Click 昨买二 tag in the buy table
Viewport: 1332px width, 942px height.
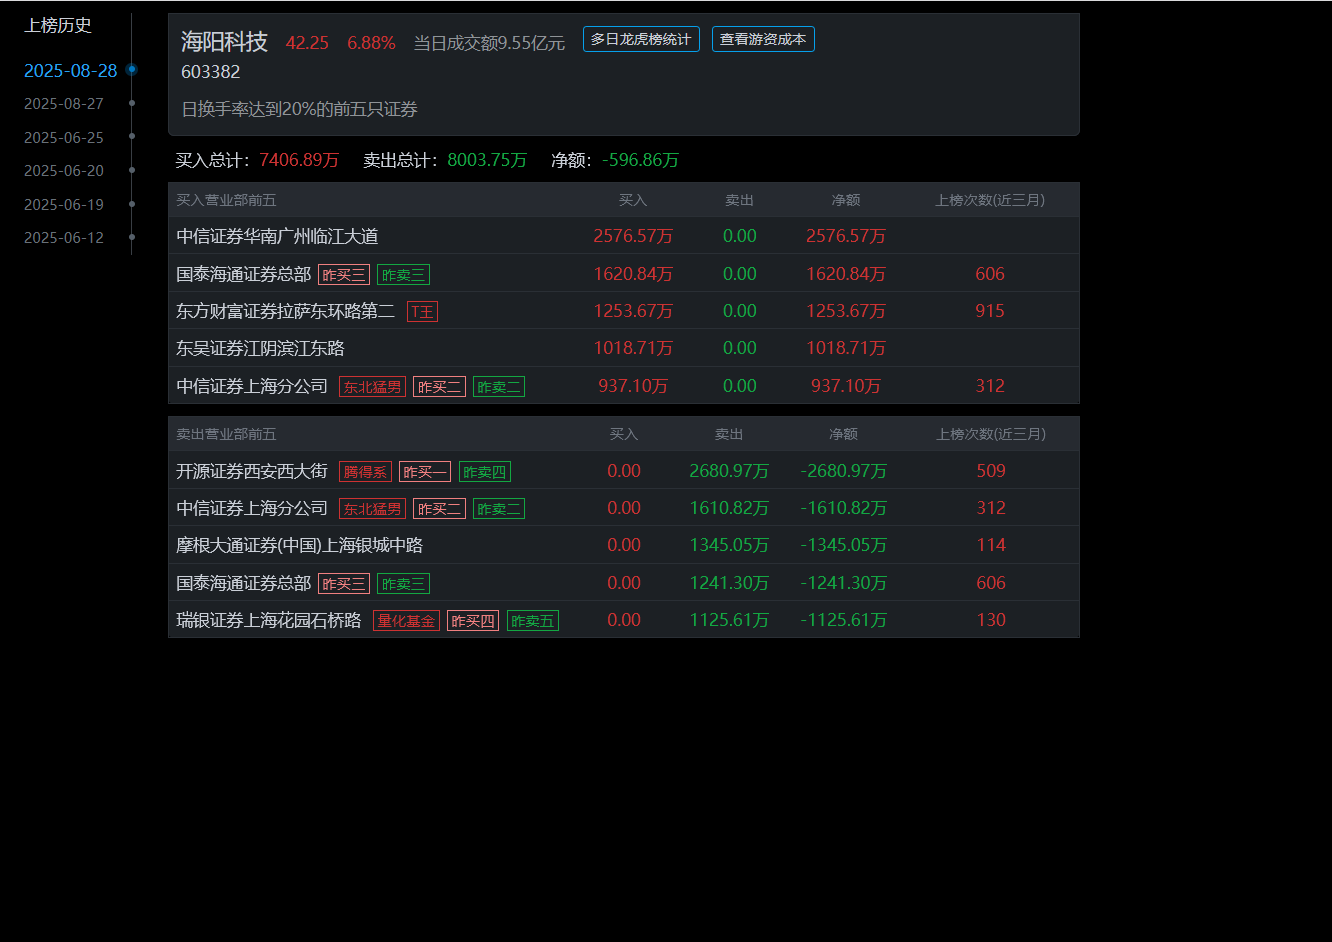[x=439, y=387]
